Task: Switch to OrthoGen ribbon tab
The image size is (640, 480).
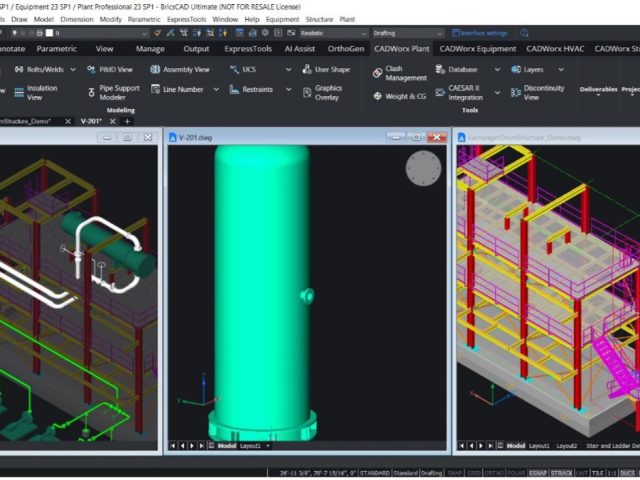Action: 346,49
